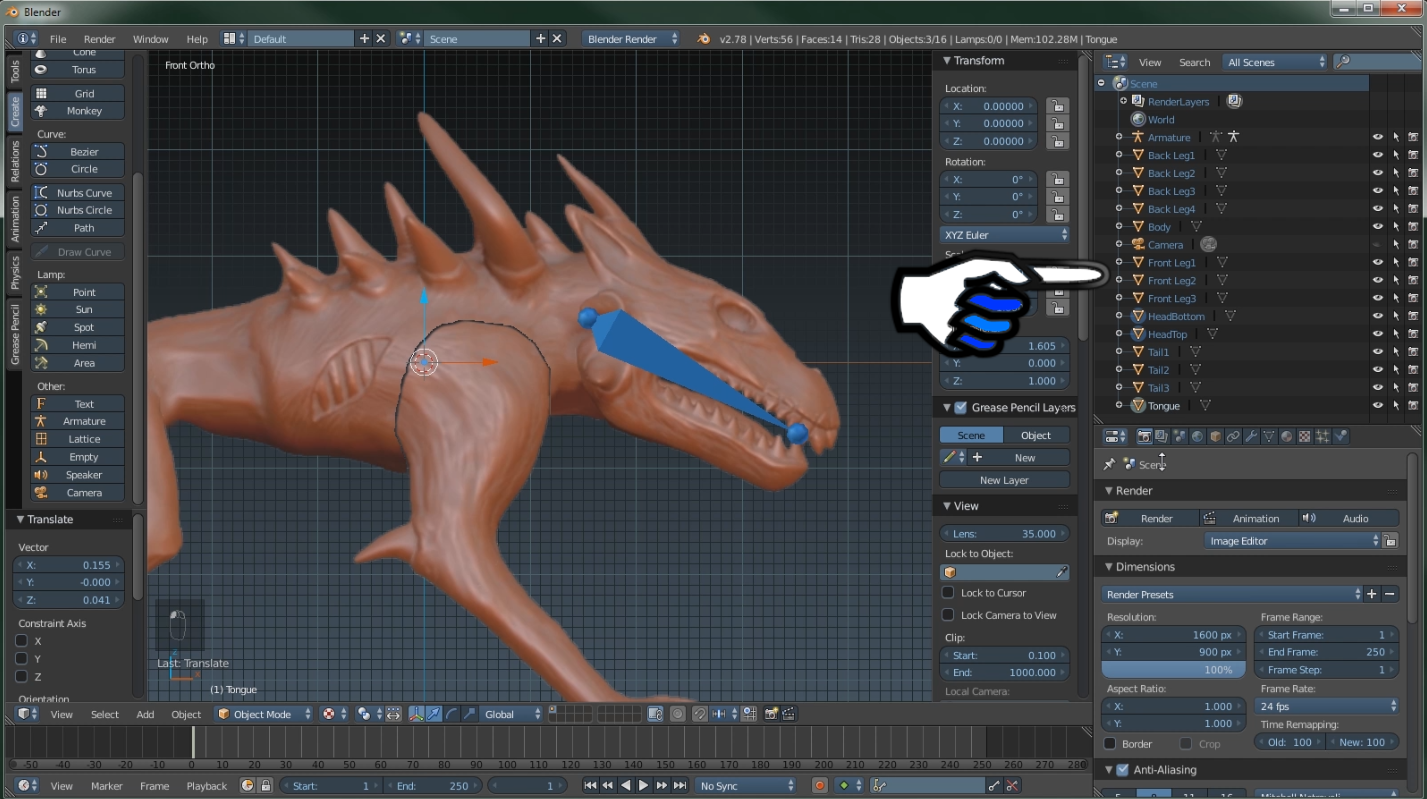Add a Torus mesh
1427x799 pixels.
click(78, 70)
